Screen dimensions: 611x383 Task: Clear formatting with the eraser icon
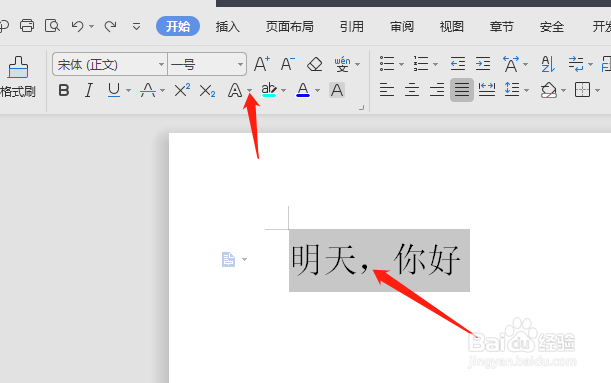click(x=314, y=64)
